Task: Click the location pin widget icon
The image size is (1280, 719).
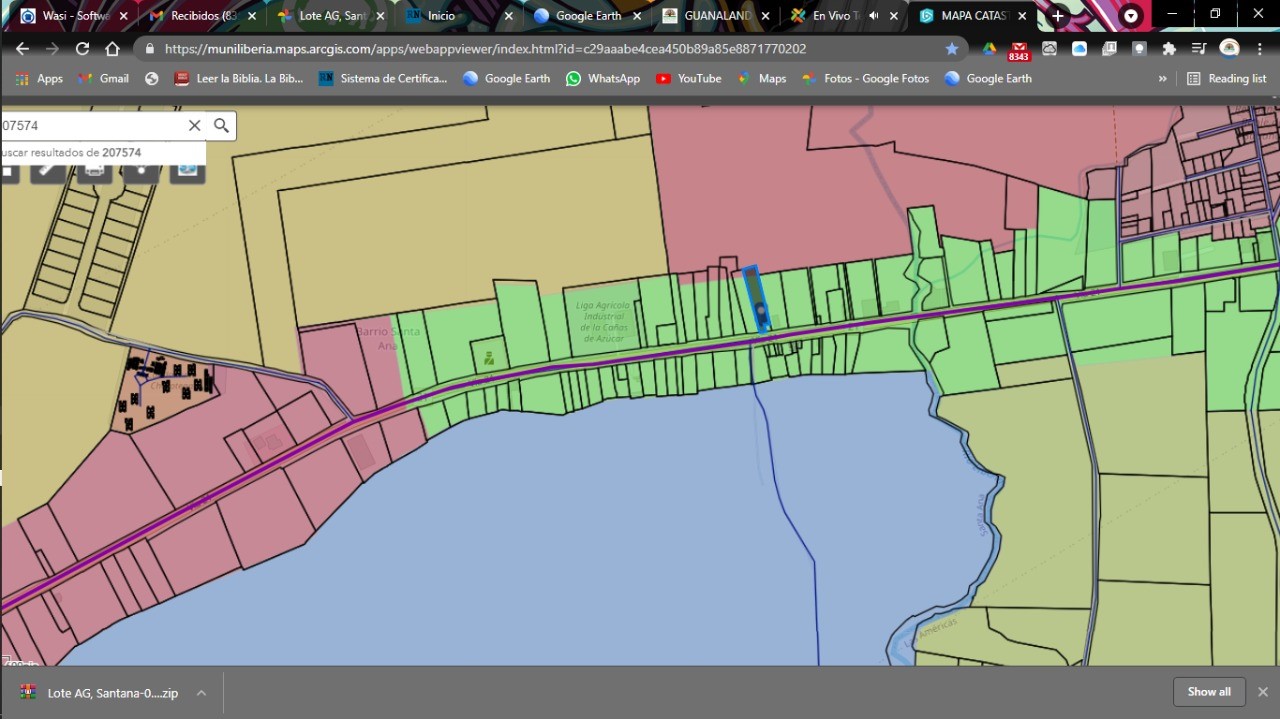Action: click(141, 170)
